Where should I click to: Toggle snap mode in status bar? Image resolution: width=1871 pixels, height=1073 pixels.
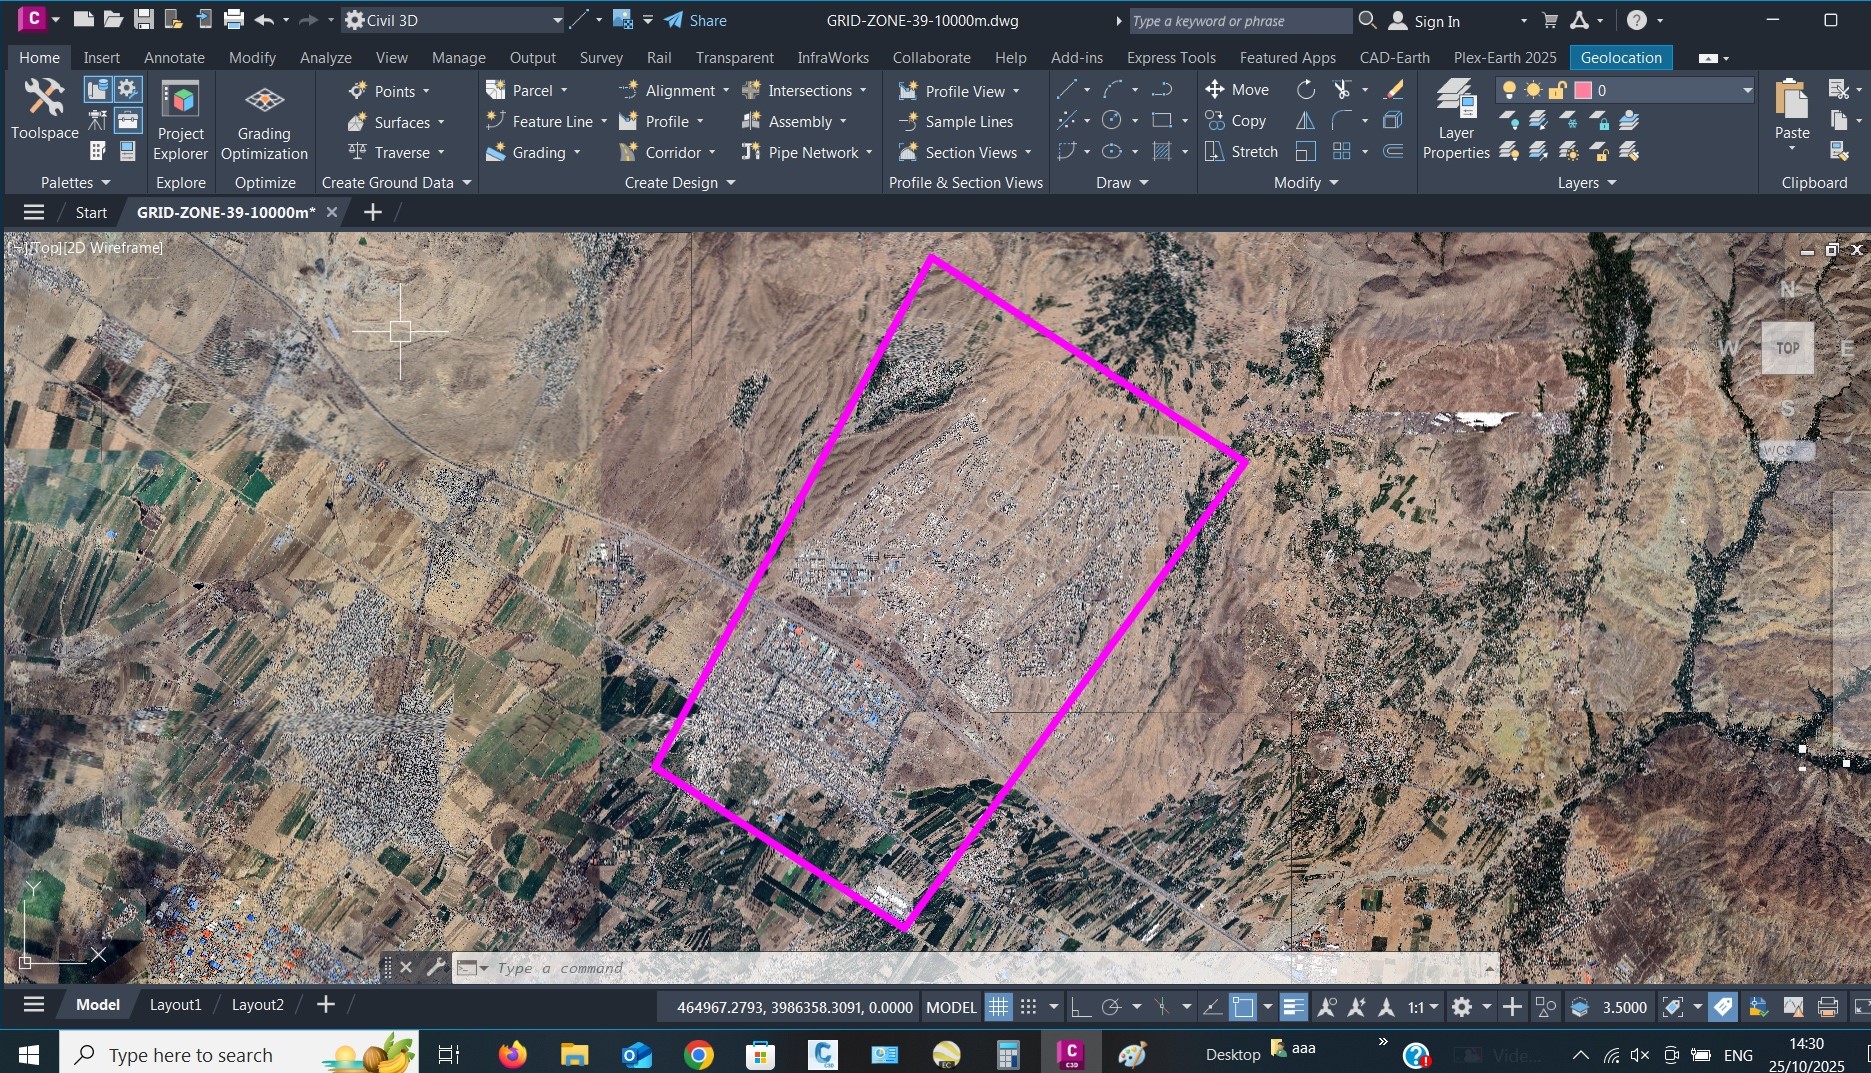tap(1028, 1007)
